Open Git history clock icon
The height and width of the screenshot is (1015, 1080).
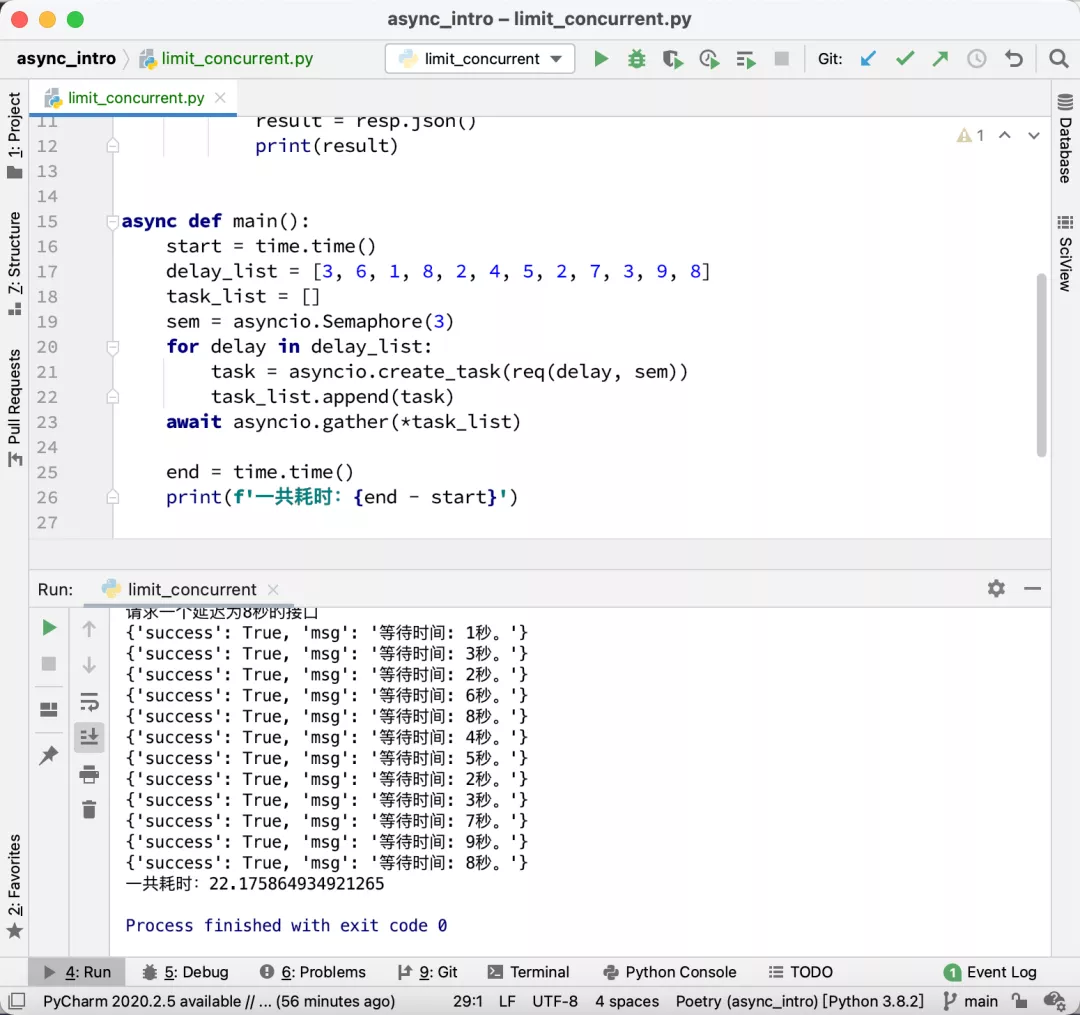tap(977, 59)
